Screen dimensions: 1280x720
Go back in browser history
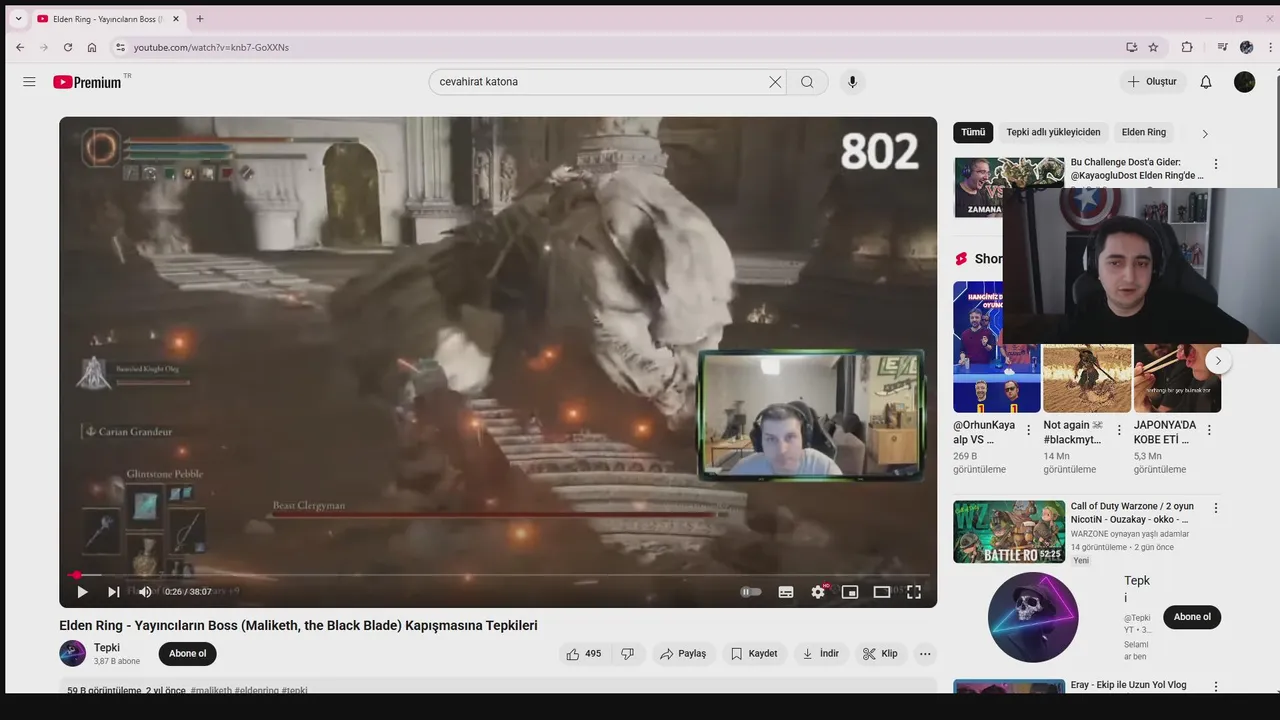point(20,47)
